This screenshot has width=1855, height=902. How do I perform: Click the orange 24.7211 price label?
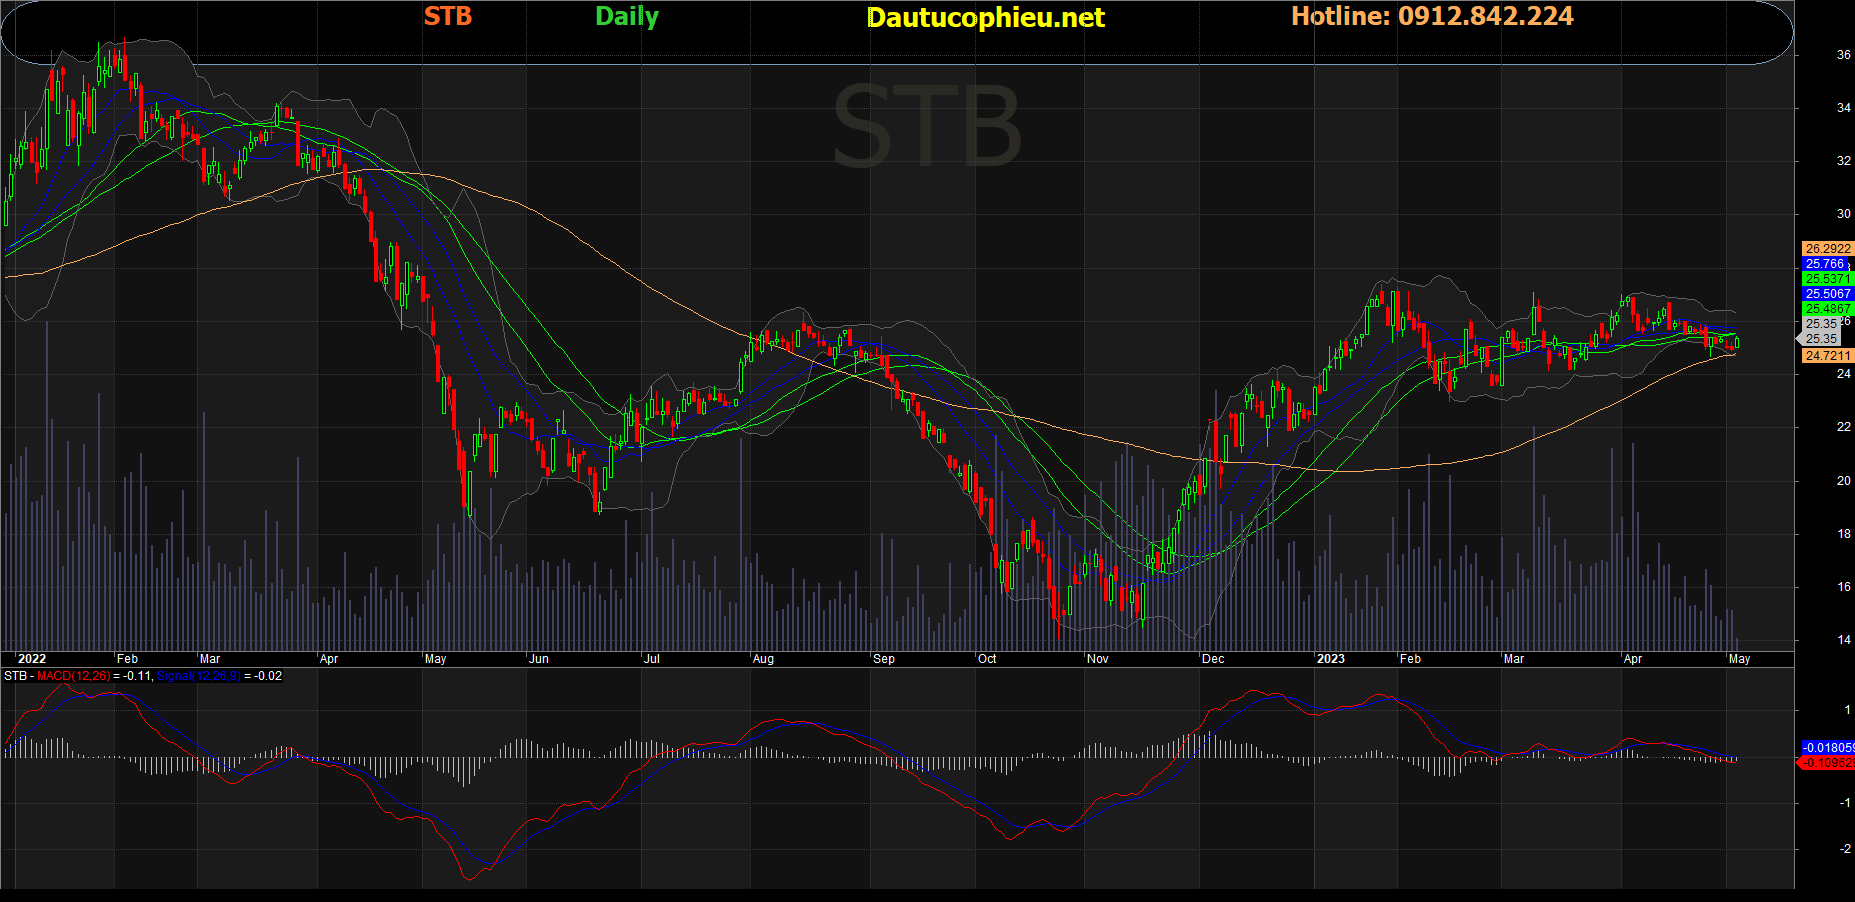coord(1827,356)
